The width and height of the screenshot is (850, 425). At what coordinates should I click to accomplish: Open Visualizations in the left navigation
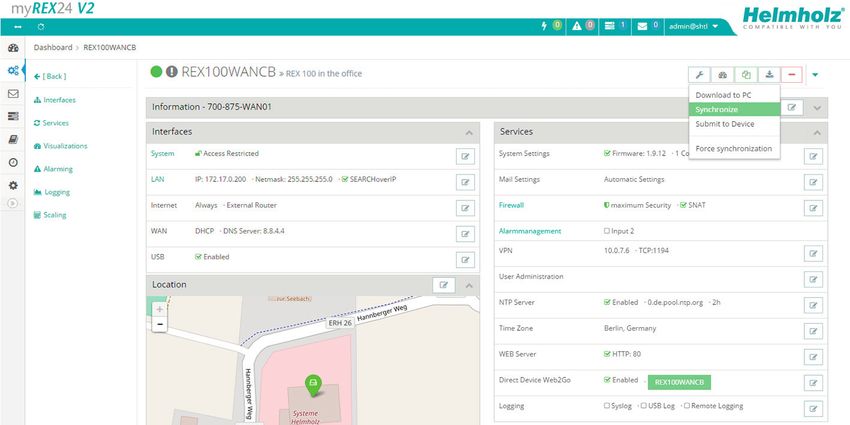tap(60, 146)
